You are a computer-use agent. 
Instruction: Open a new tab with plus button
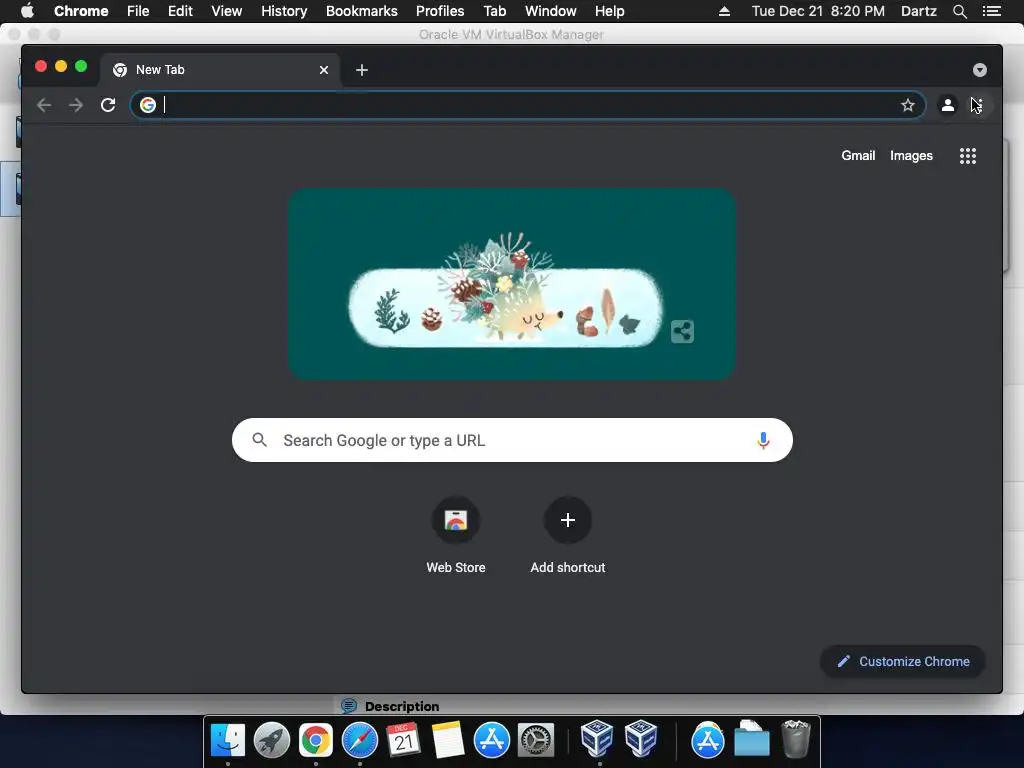(362, 70)
